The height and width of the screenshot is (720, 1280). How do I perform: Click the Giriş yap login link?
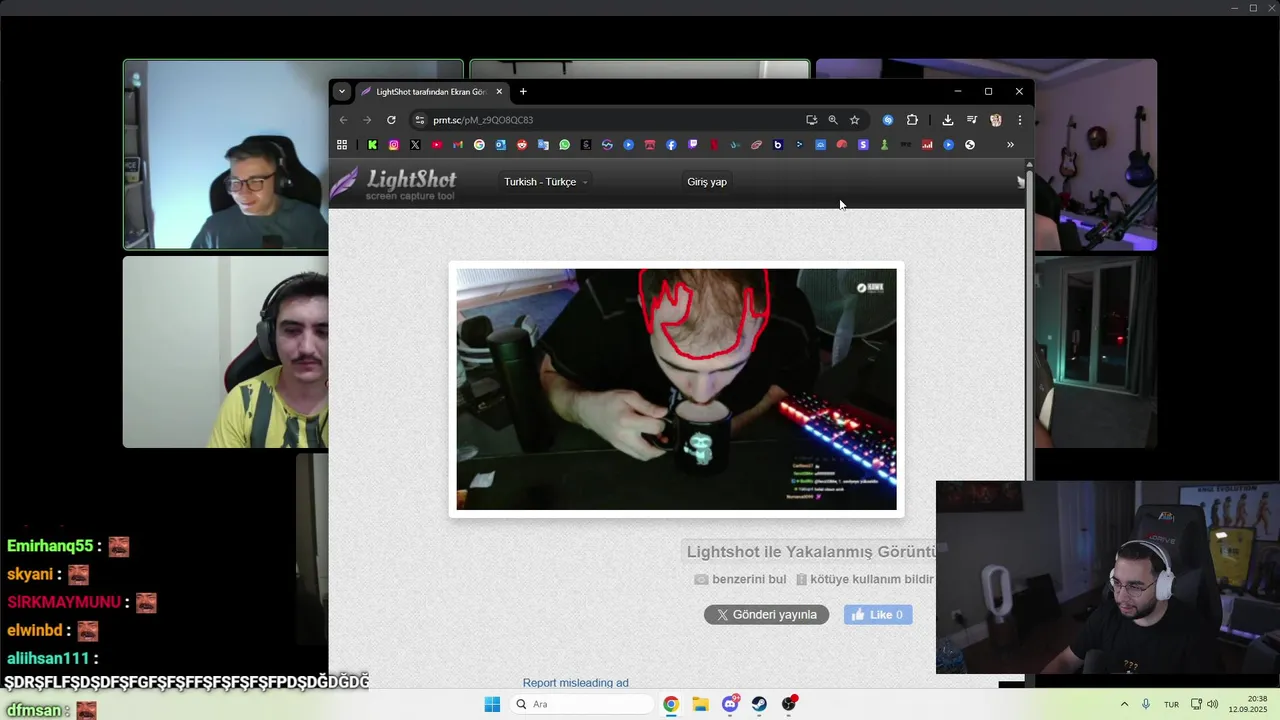tap(707, 182)
